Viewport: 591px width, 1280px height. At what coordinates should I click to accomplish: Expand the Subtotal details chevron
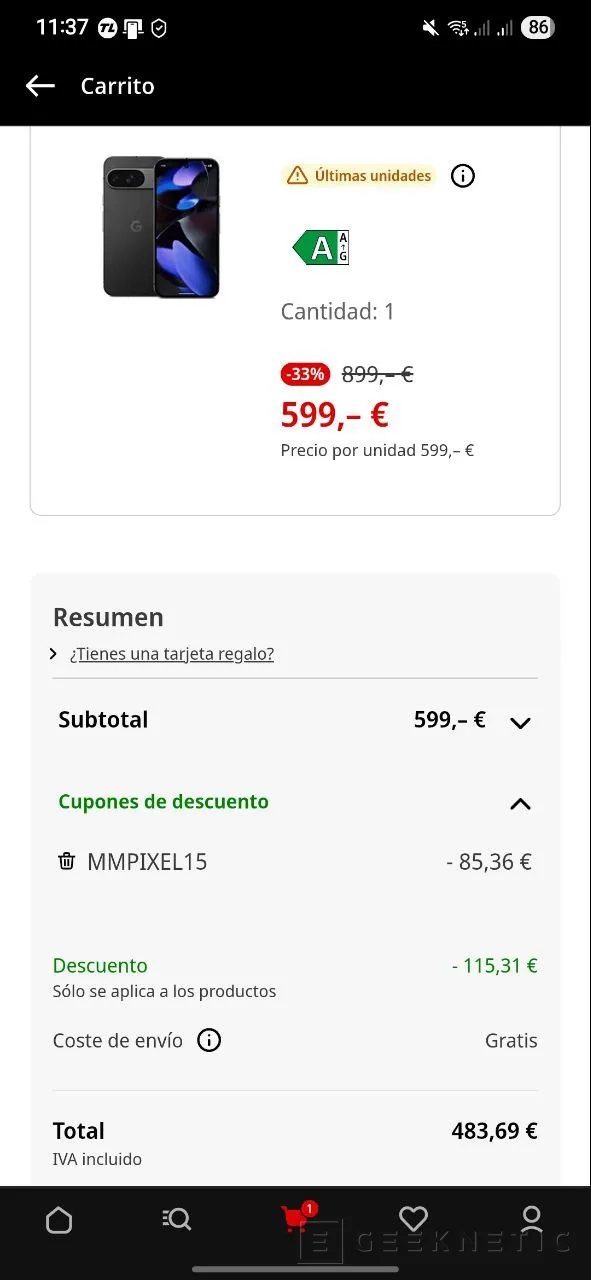coord(520,722)
